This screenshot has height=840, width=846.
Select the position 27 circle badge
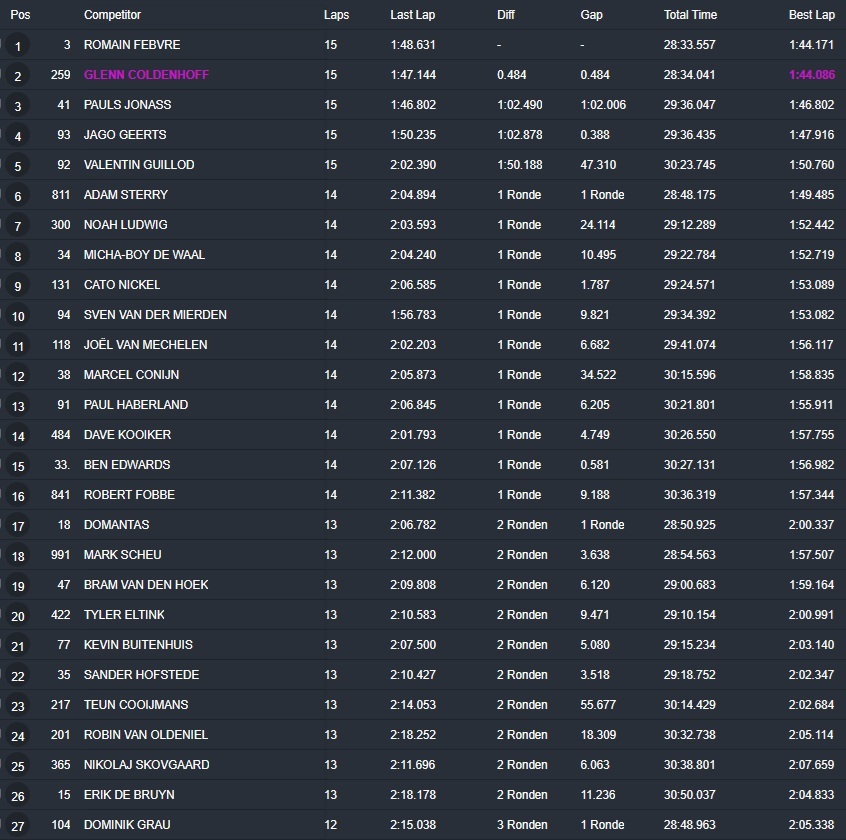point(18,826)
